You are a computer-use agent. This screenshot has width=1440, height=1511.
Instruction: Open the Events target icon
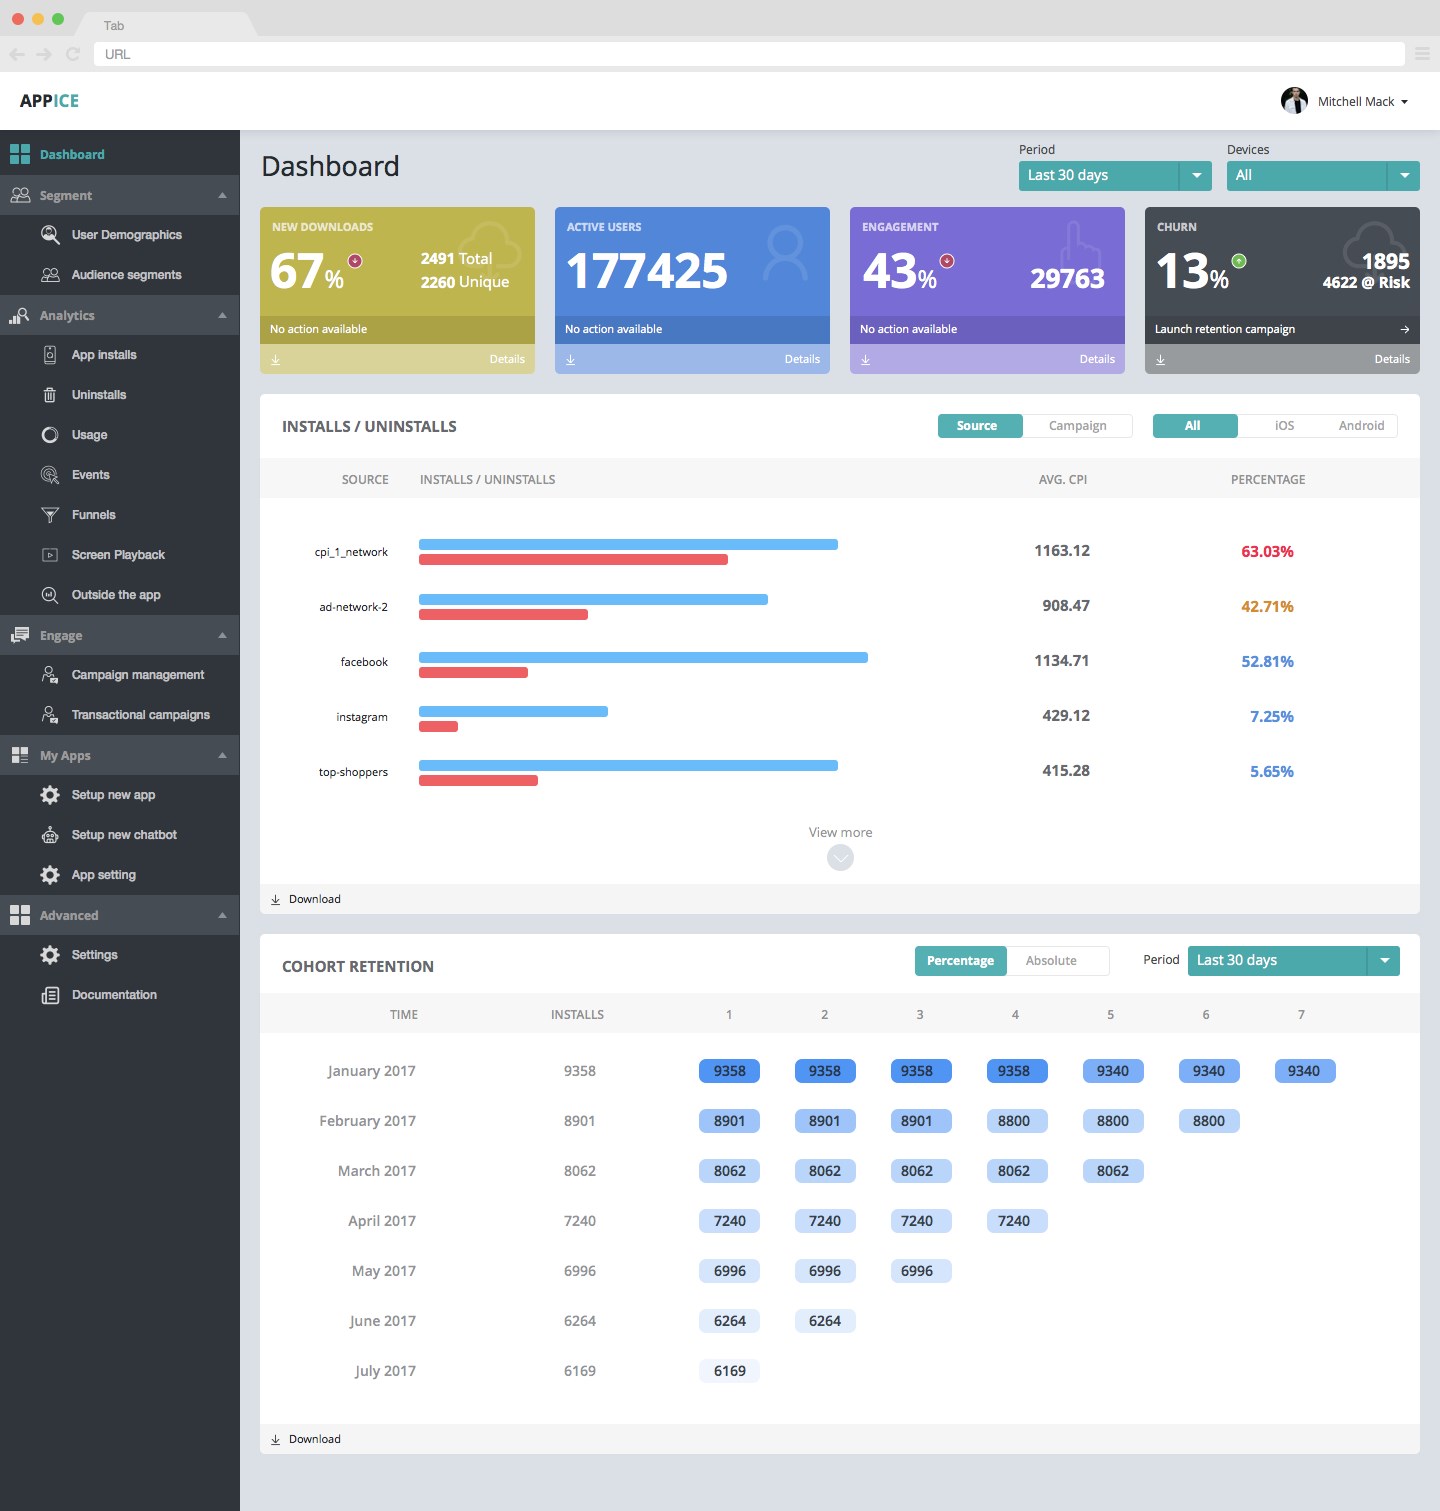pos(50,475)
